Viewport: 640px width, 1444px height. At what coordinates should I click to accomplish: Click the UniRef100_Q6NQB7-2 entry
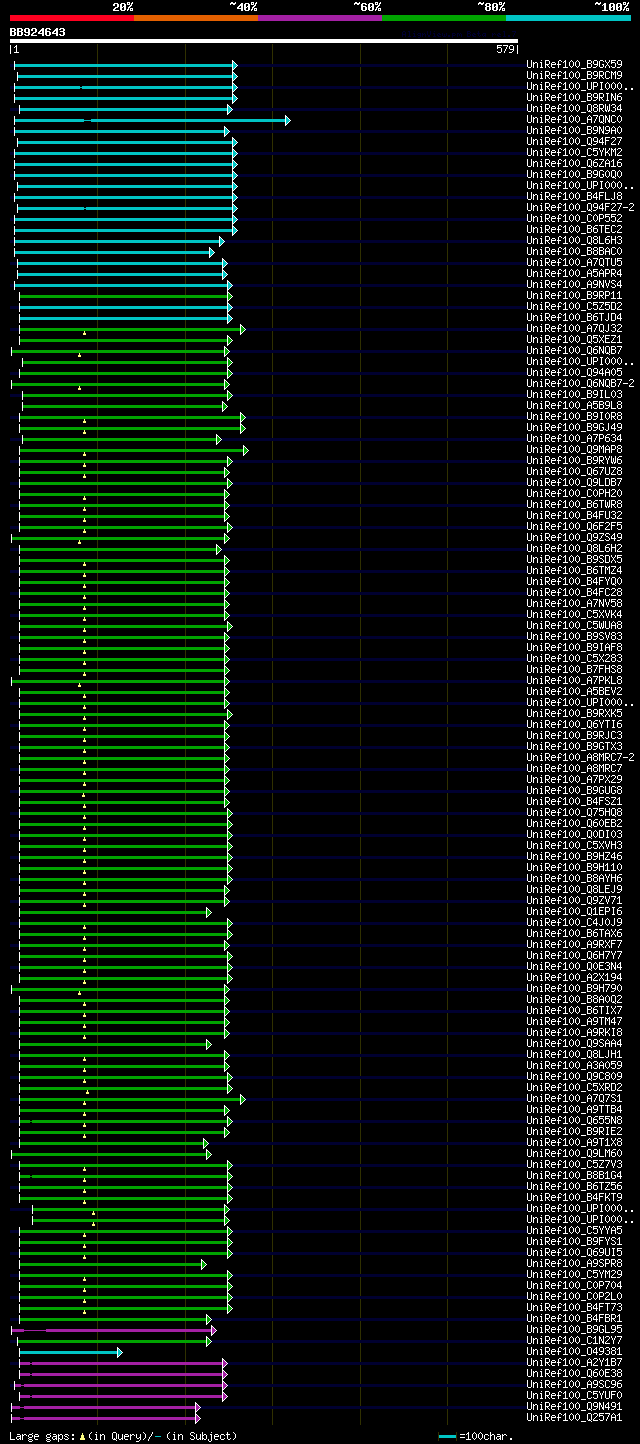pos(581,383)
